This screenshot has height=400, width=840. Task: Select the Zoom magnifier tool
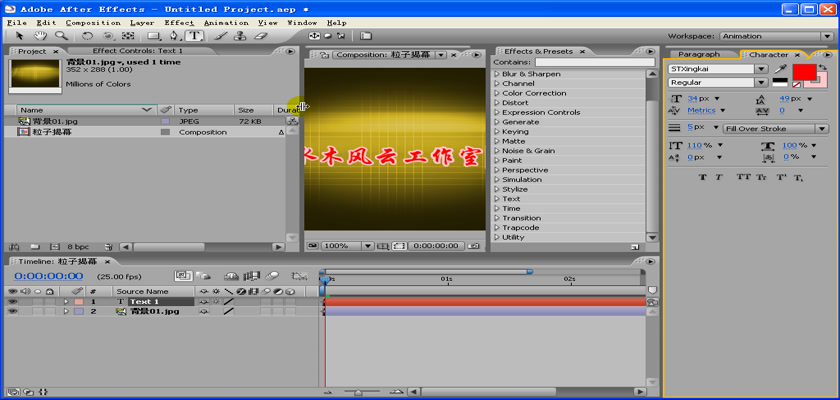(x=62, y=36)
